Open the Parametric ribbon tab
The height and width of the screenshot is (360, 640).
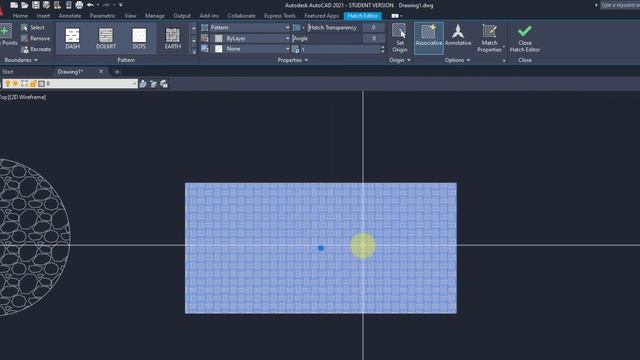pyautogui.click(x=102, y=16)
